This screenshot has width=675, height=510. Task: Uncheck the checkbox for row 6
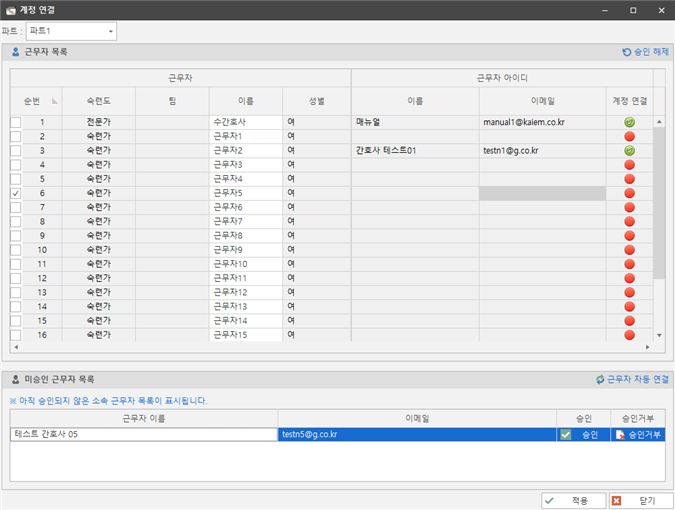click(15, 192)
